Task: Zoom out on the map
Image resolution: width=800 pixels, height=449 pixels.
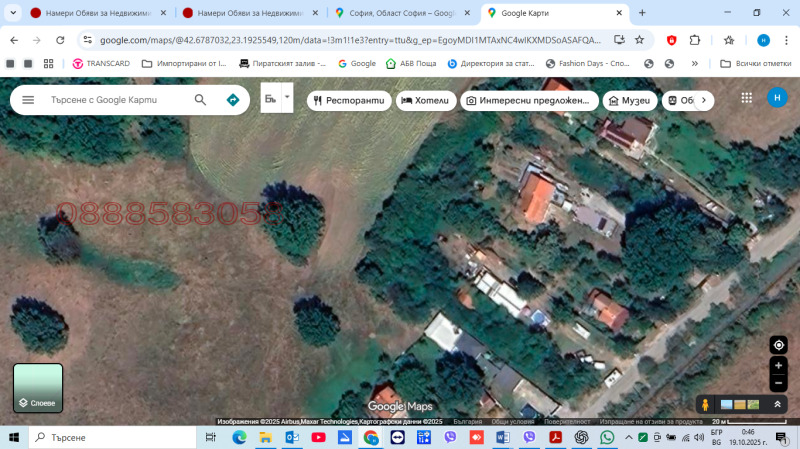Action: coord(778,383)
